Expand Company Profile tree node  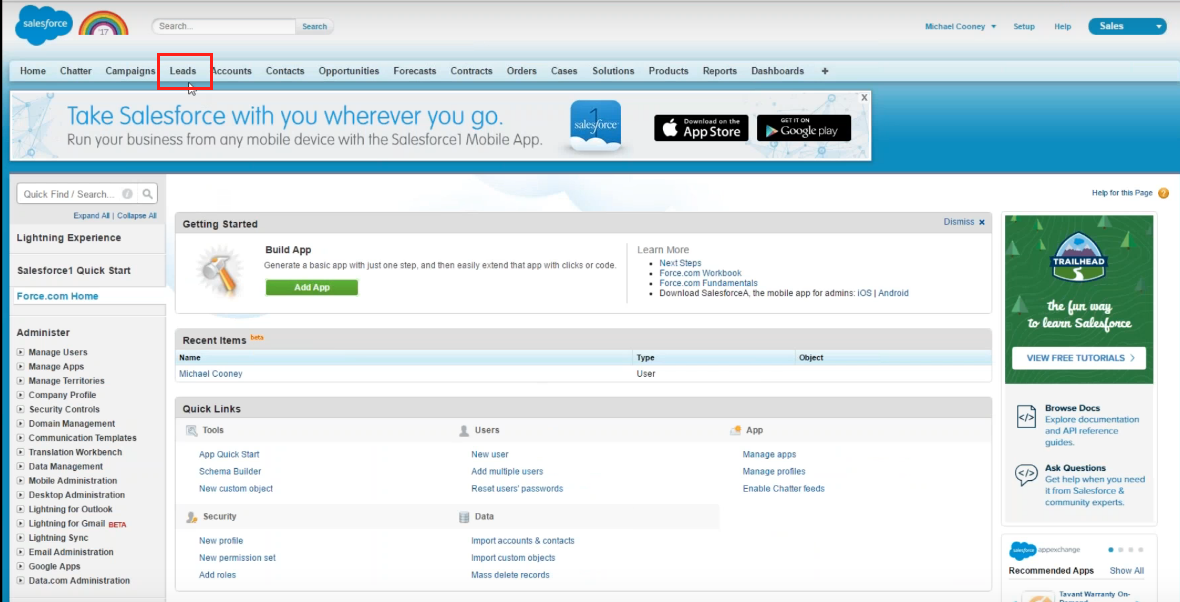click(20, 395)
